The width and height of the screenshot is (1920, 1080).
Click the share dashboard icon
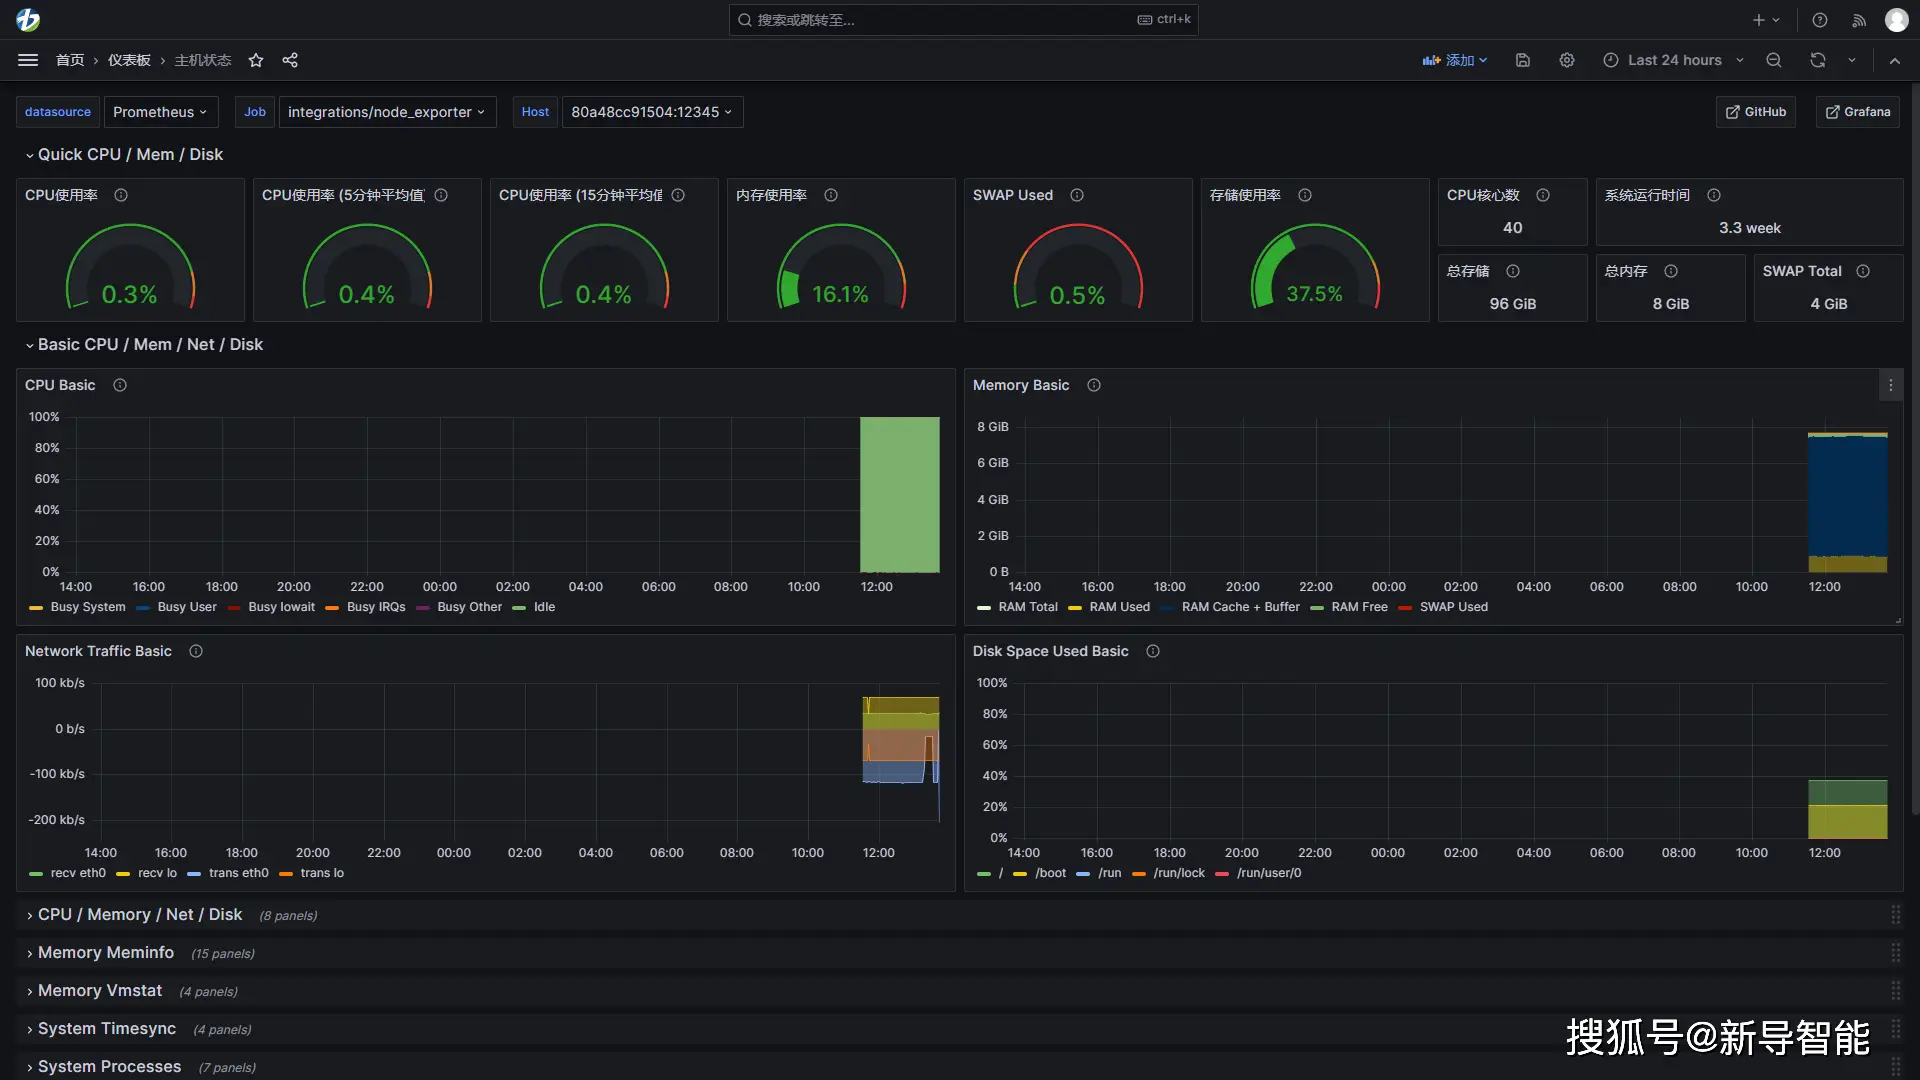tap(290, 59)
